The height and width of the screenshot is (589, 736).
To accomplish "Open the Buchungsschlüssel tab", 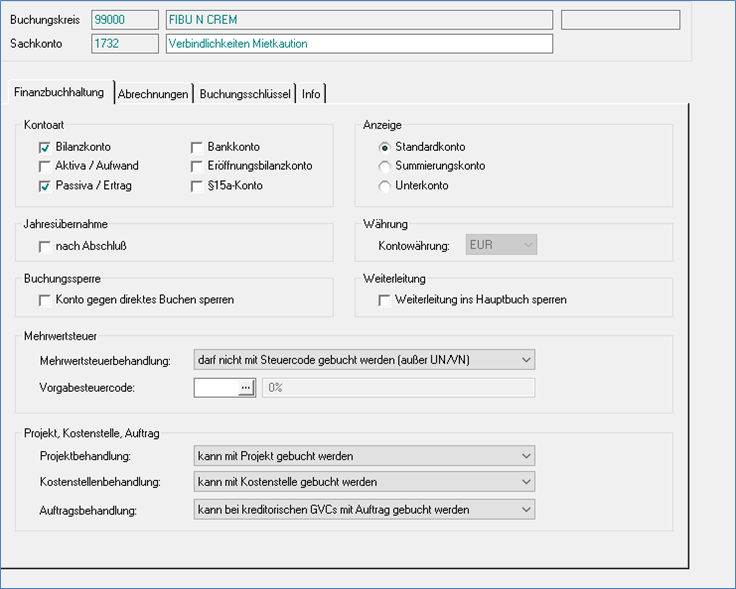I will click(x=245, y=94).
